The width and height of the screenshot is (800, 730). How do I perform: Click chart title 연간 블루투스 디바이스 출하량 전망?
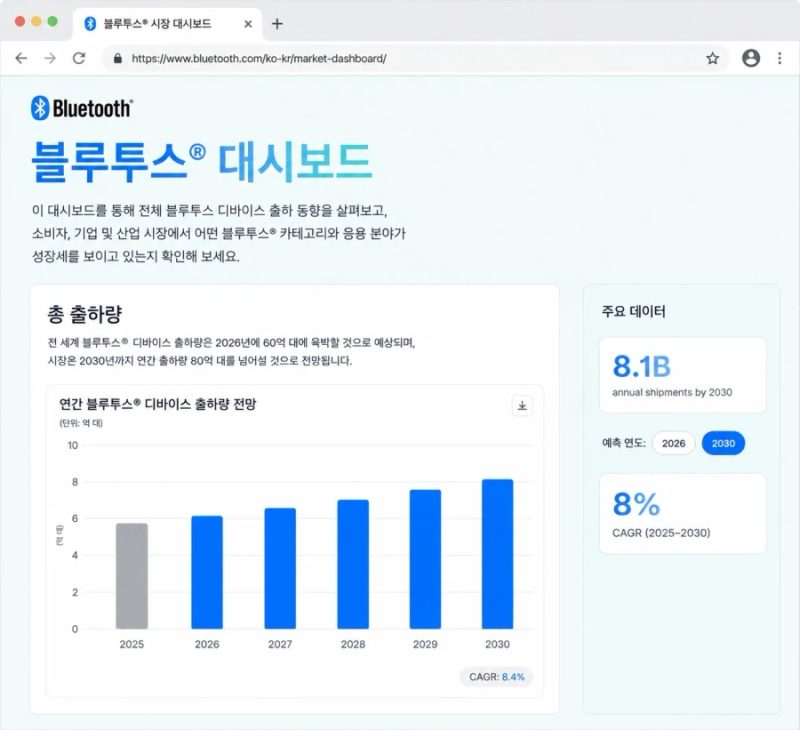tap(158, 404)
